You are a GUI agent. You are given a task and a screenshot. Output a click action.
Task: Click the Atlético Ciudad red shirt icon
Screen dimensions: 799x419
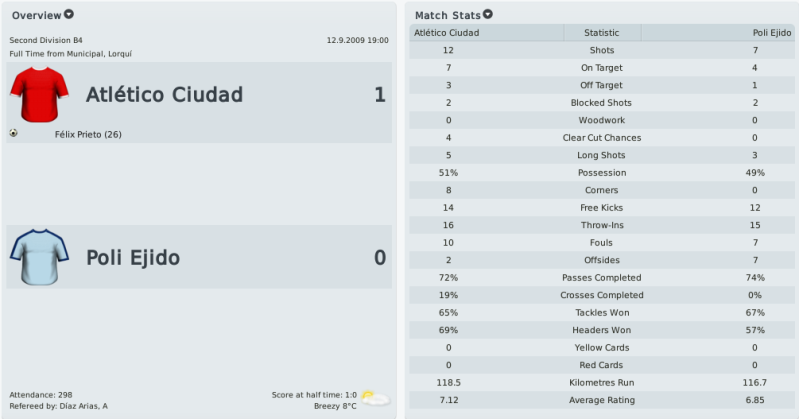39,95
